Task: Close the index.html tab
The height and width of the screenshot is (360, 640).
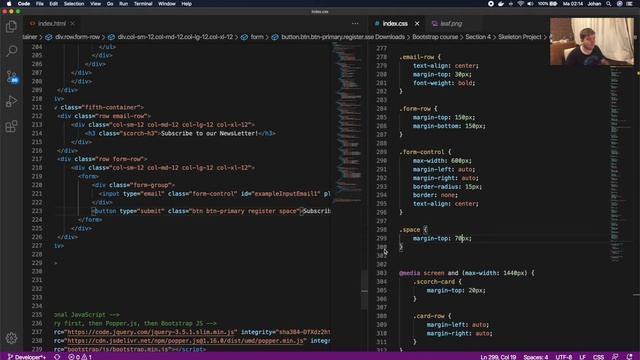Action: click(72, 24)
